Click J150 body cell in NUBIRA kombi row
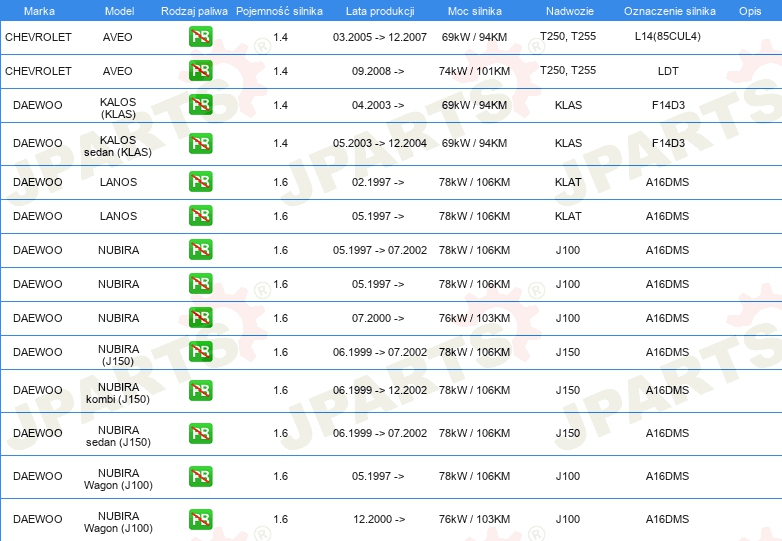 coord(568,390)
